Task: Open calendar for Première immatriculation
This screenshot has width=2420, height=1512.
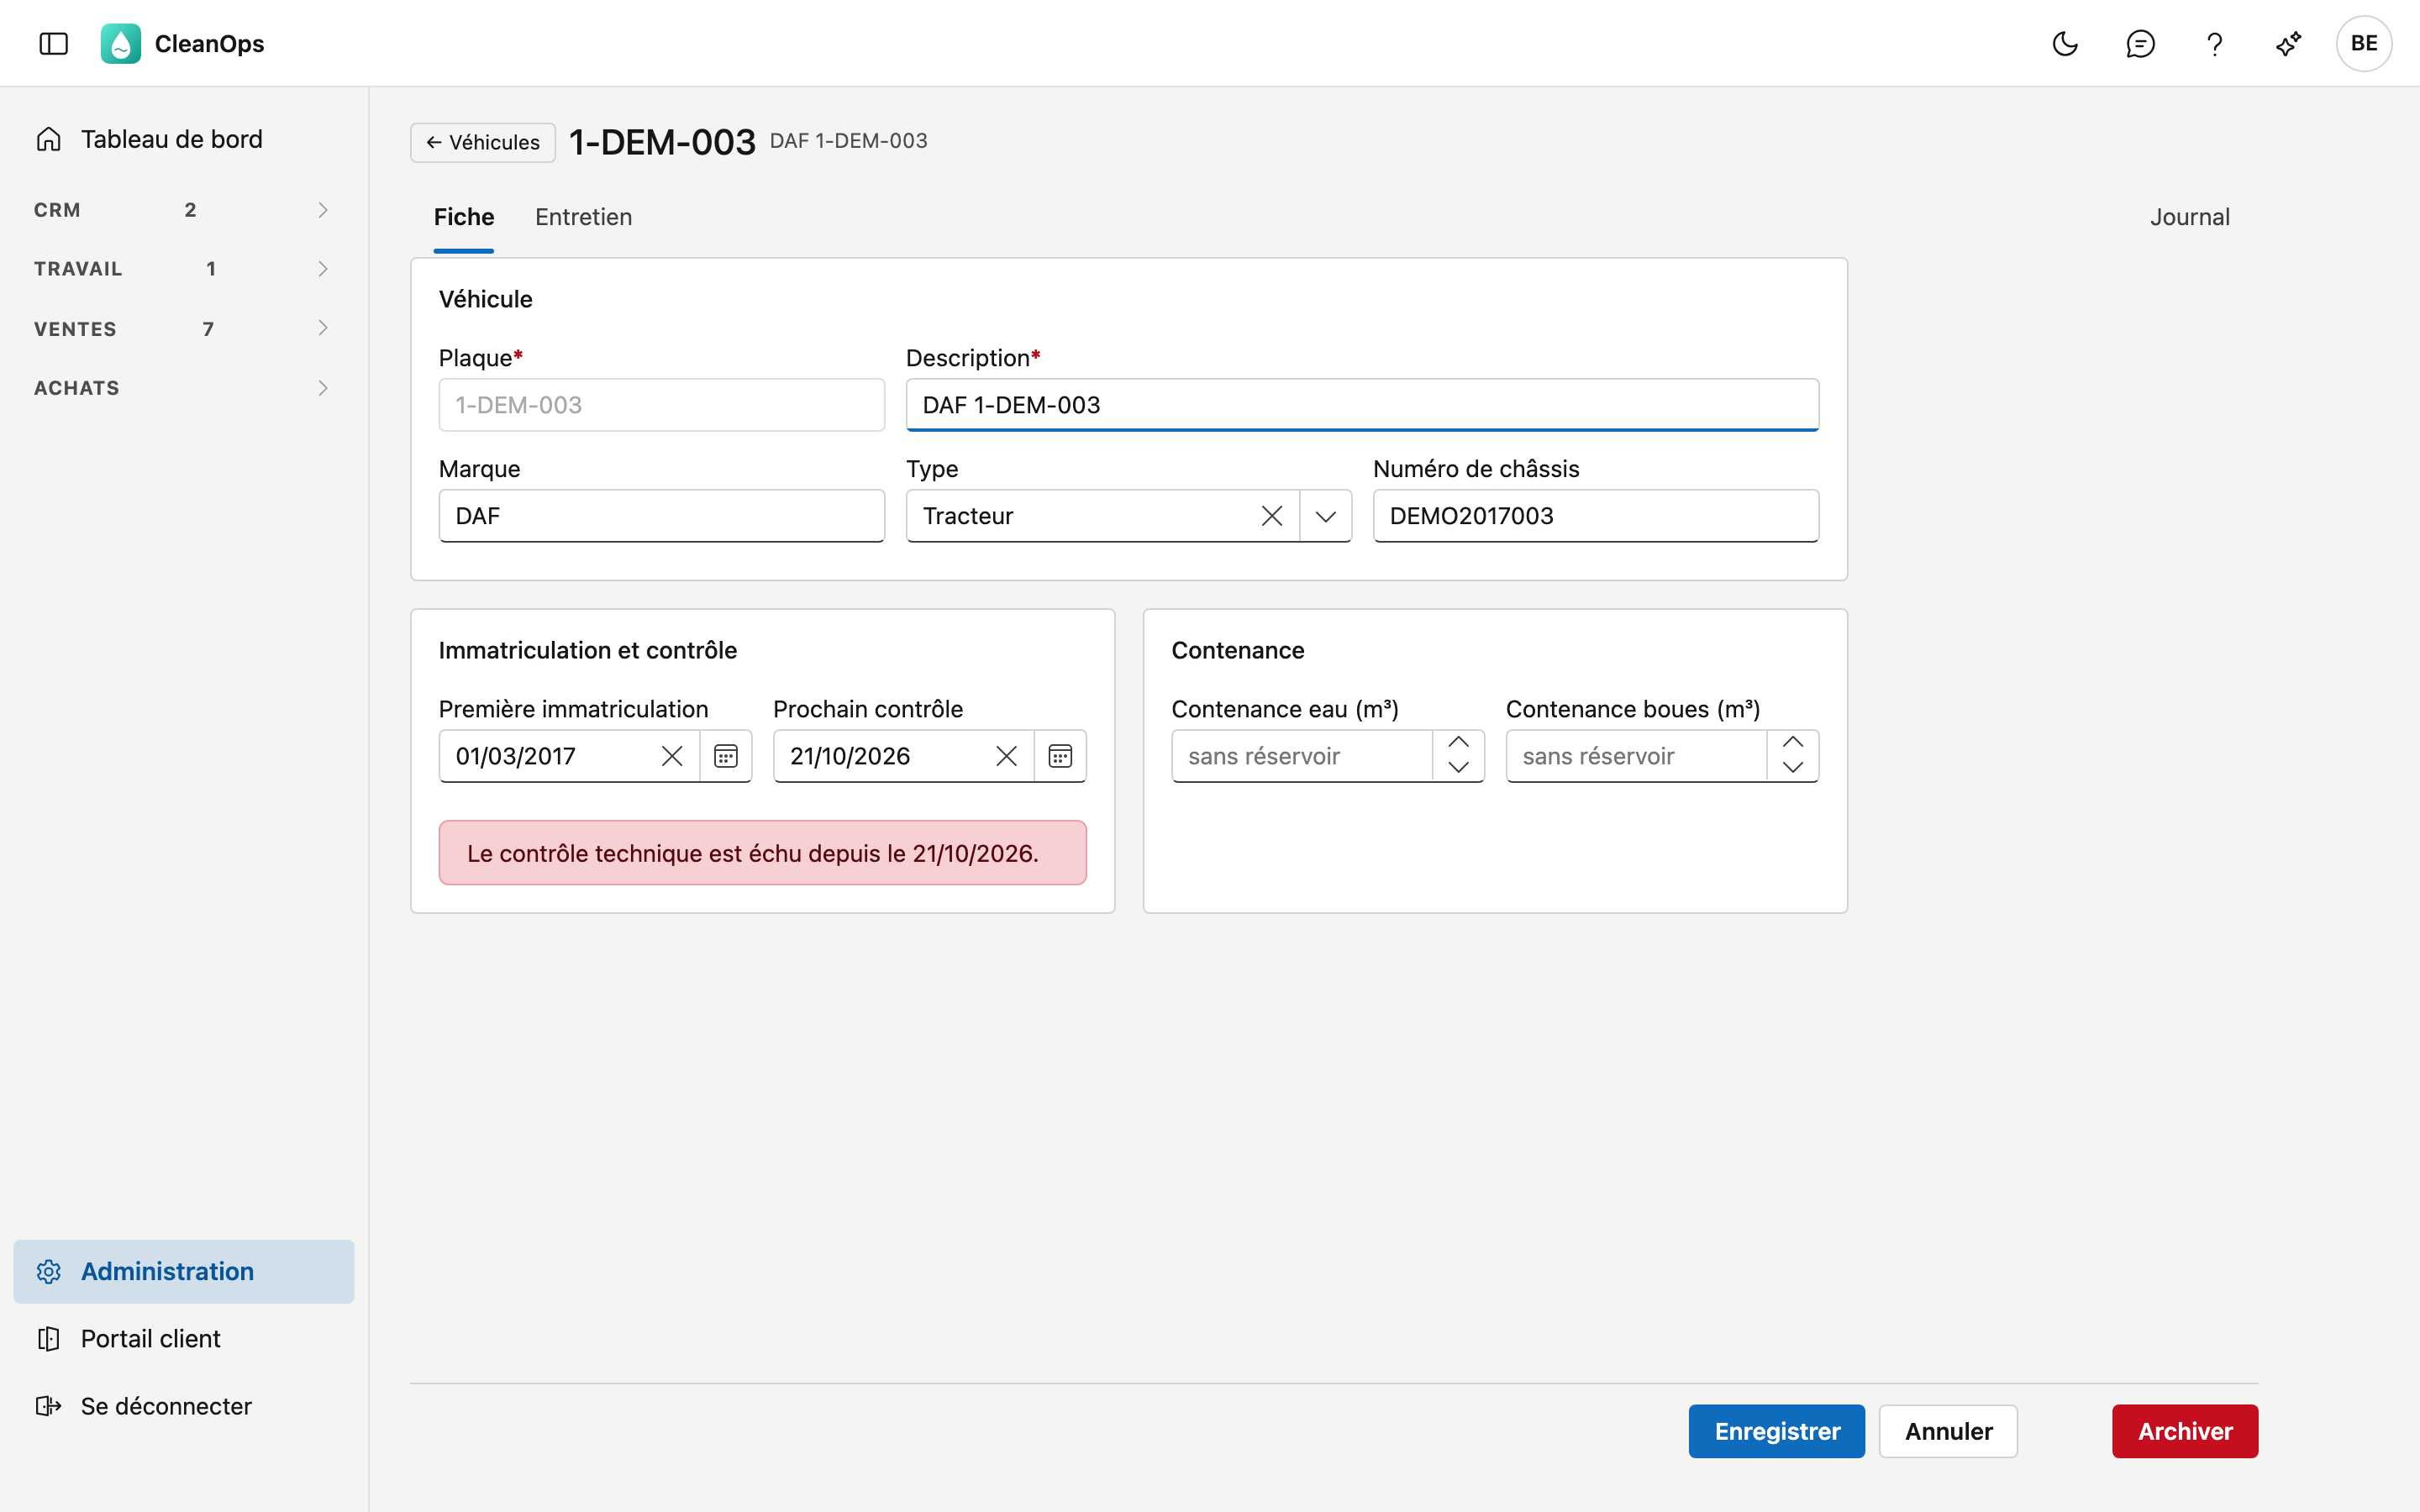Action: (726, 756)
